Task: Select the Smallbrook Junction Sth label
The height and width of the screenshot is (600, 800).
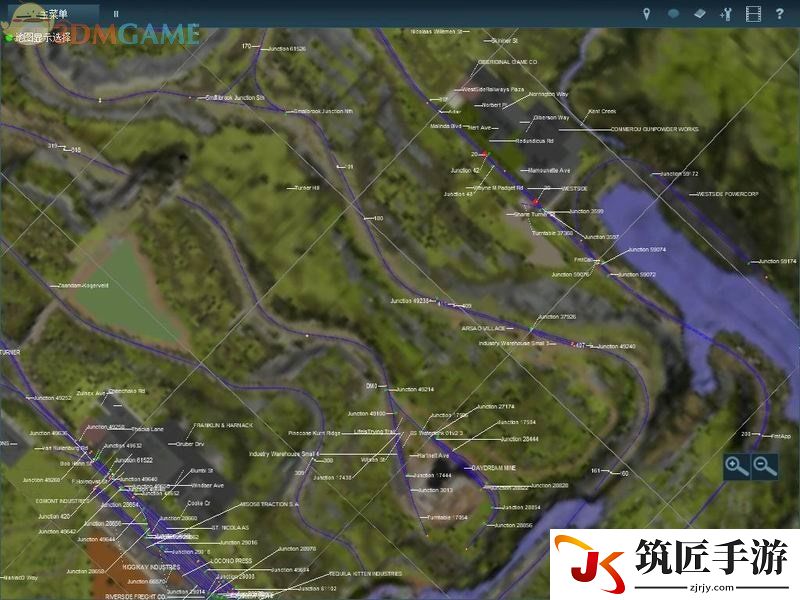Action: coord(235,97)
